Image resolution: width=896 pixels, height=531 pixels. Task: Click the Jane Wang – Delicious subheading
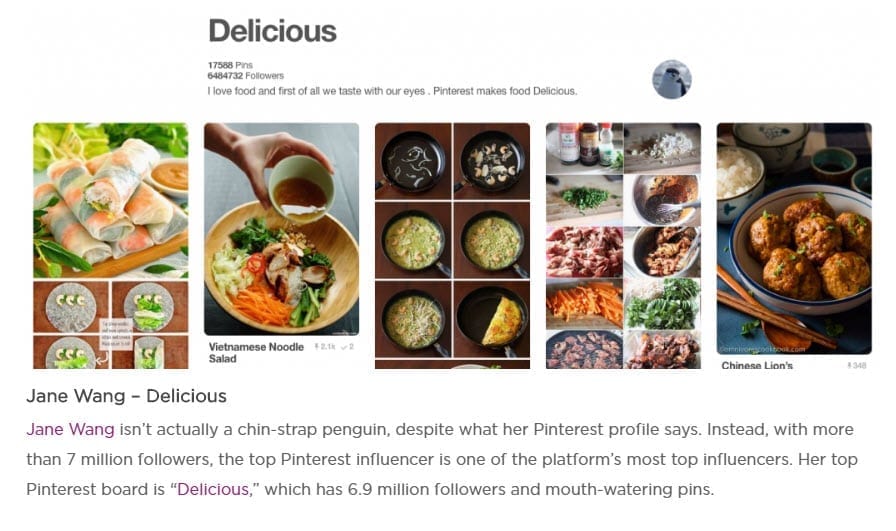[x=126, y=396]
